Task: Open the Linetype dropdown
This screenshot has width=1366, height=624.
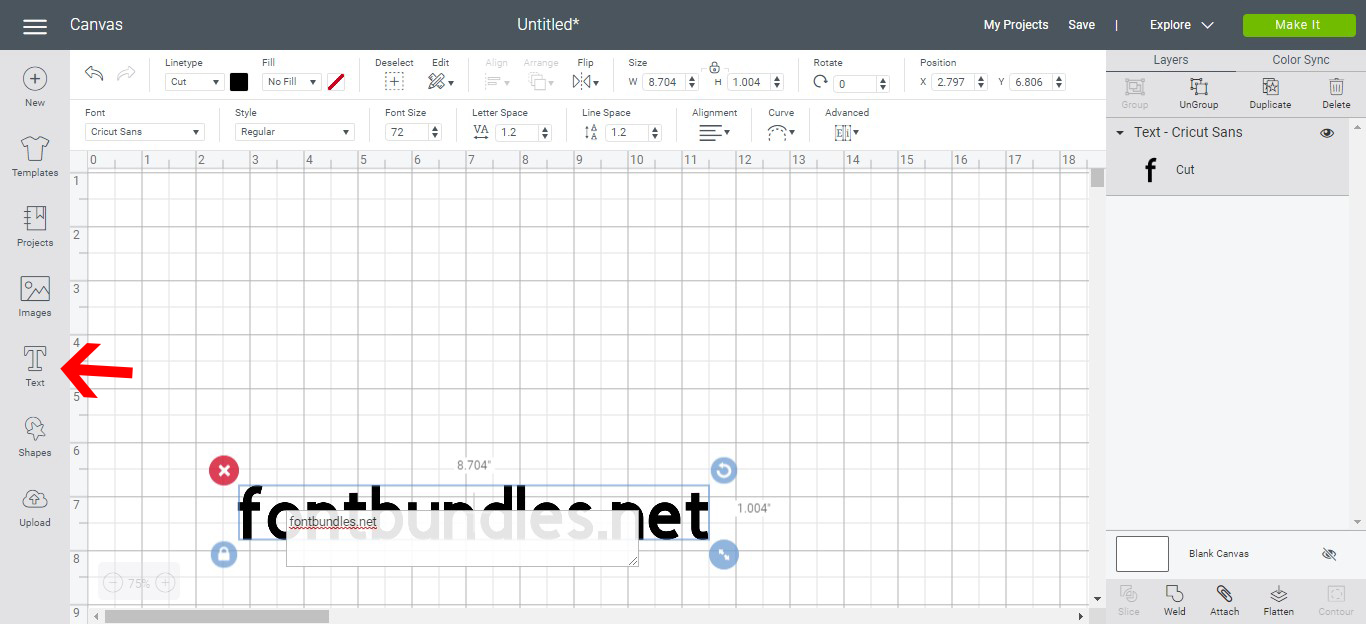Action: pos(194,82)
